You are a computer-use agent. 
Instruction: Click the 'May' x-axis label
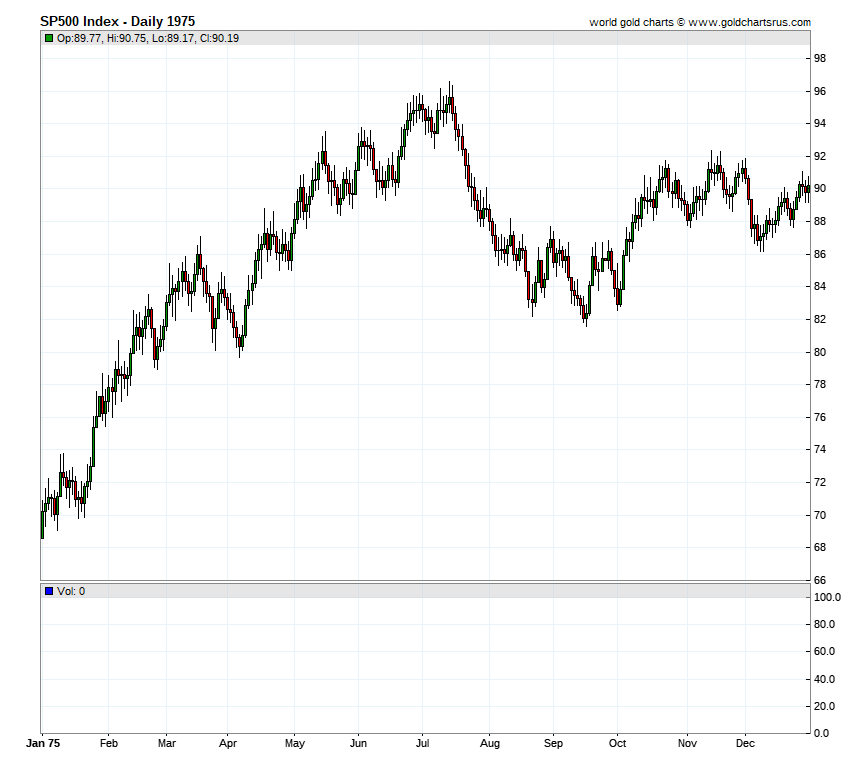(x=294, y=744)
